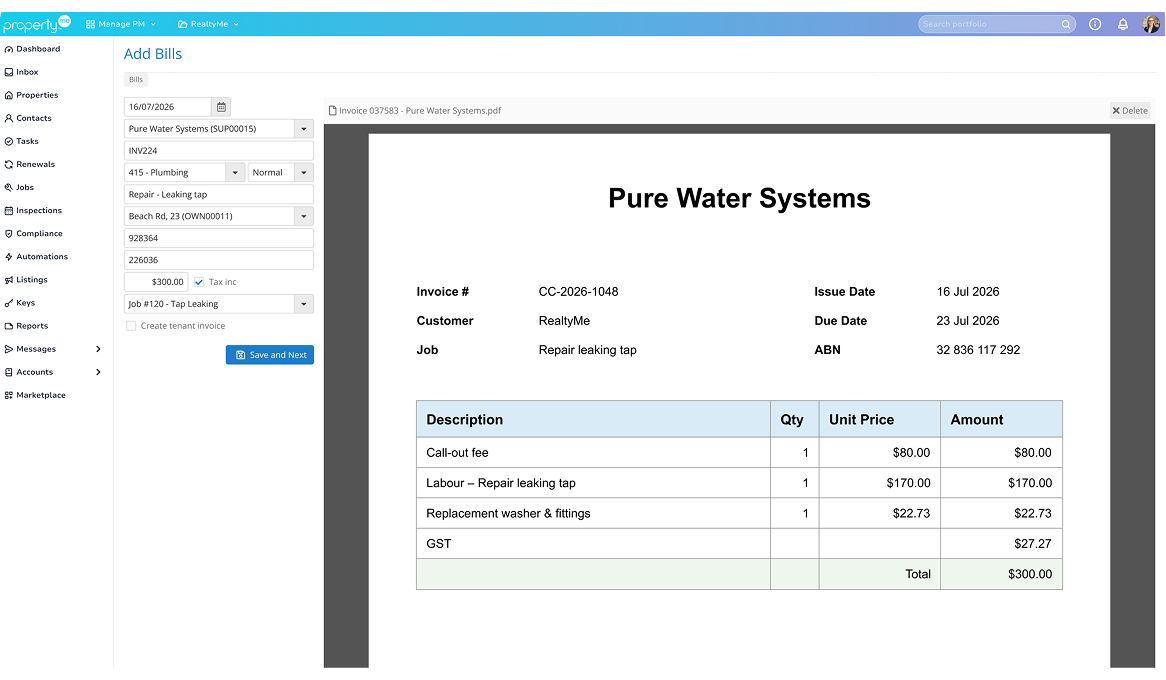The image size is (1166, 680).
Task: Open the RealtyMe portfolio dropdown
Action: pos(208,25)
